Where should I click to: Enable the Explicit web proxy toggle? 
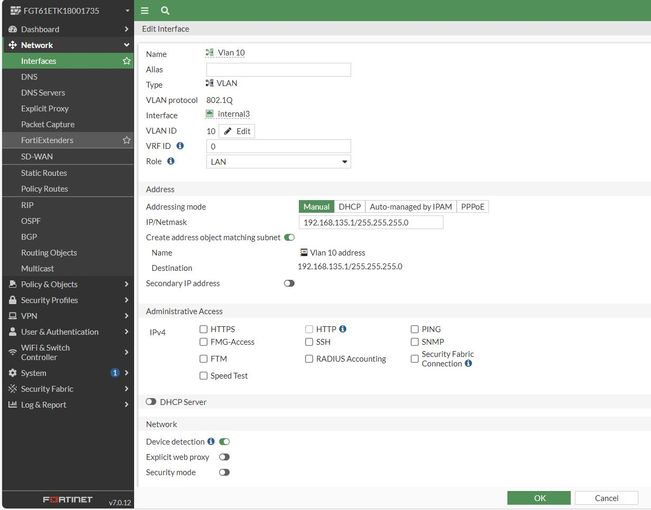(x=224, y=457)
